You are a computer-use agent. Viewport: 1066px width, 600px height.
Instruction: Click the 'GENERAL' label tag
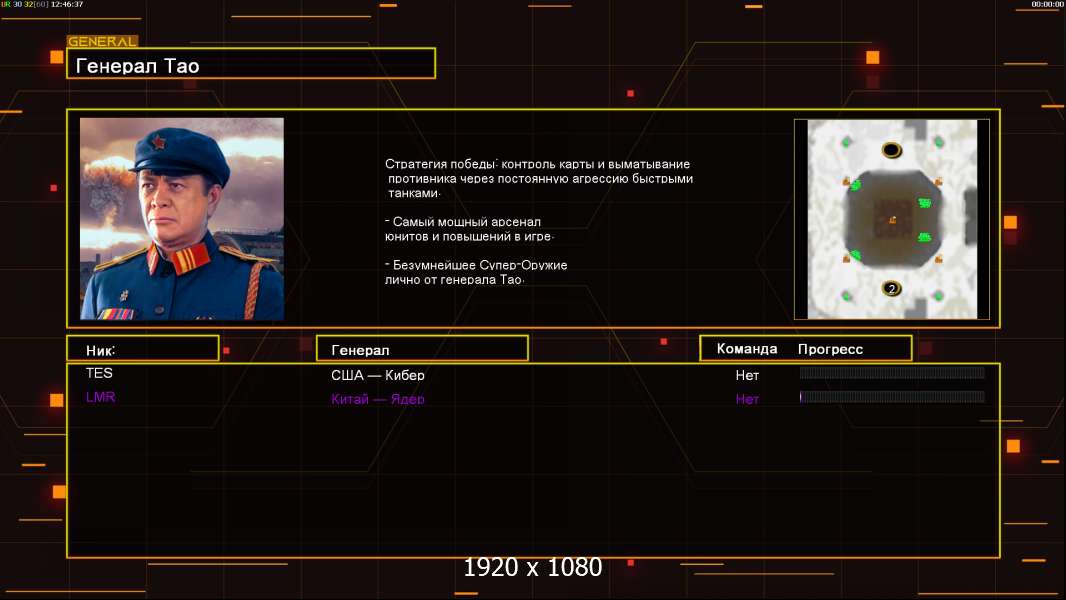102,41
